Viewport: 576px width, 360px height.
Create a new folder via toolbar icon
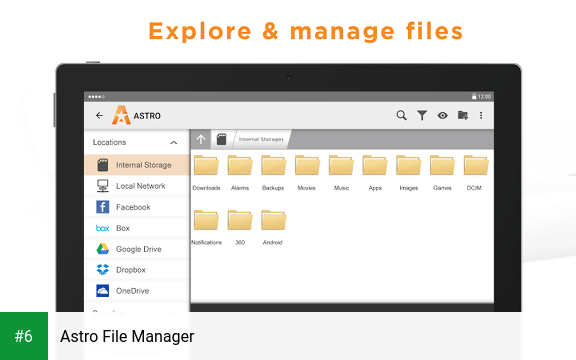point(462,115)
